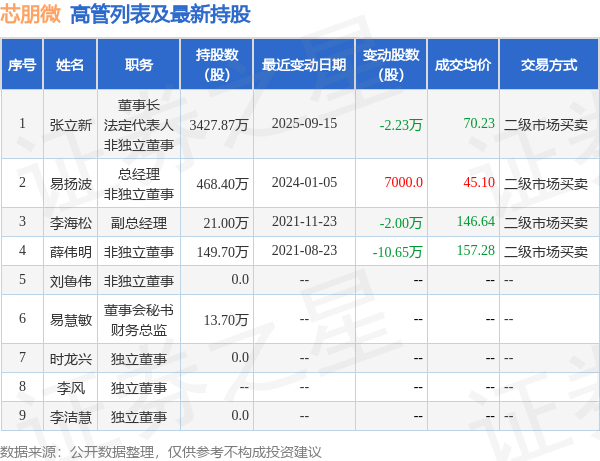Viewport: 600px width, 461px height.
Task: Click the holding value 21.00万
Action: [x=226, y=223]
